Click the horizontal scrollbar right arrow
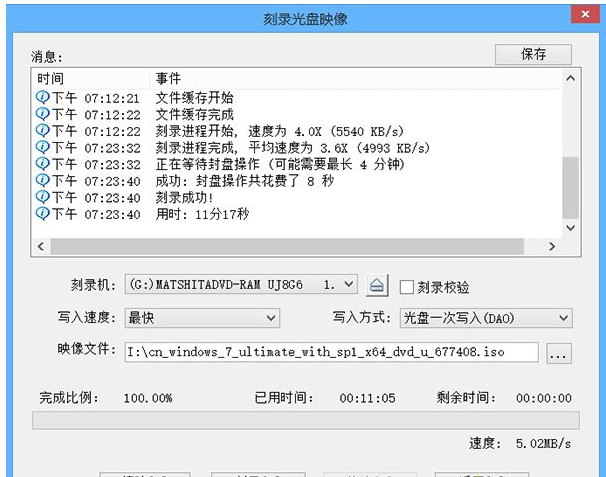The image size is (606, 477). click(x=550, y=245)
